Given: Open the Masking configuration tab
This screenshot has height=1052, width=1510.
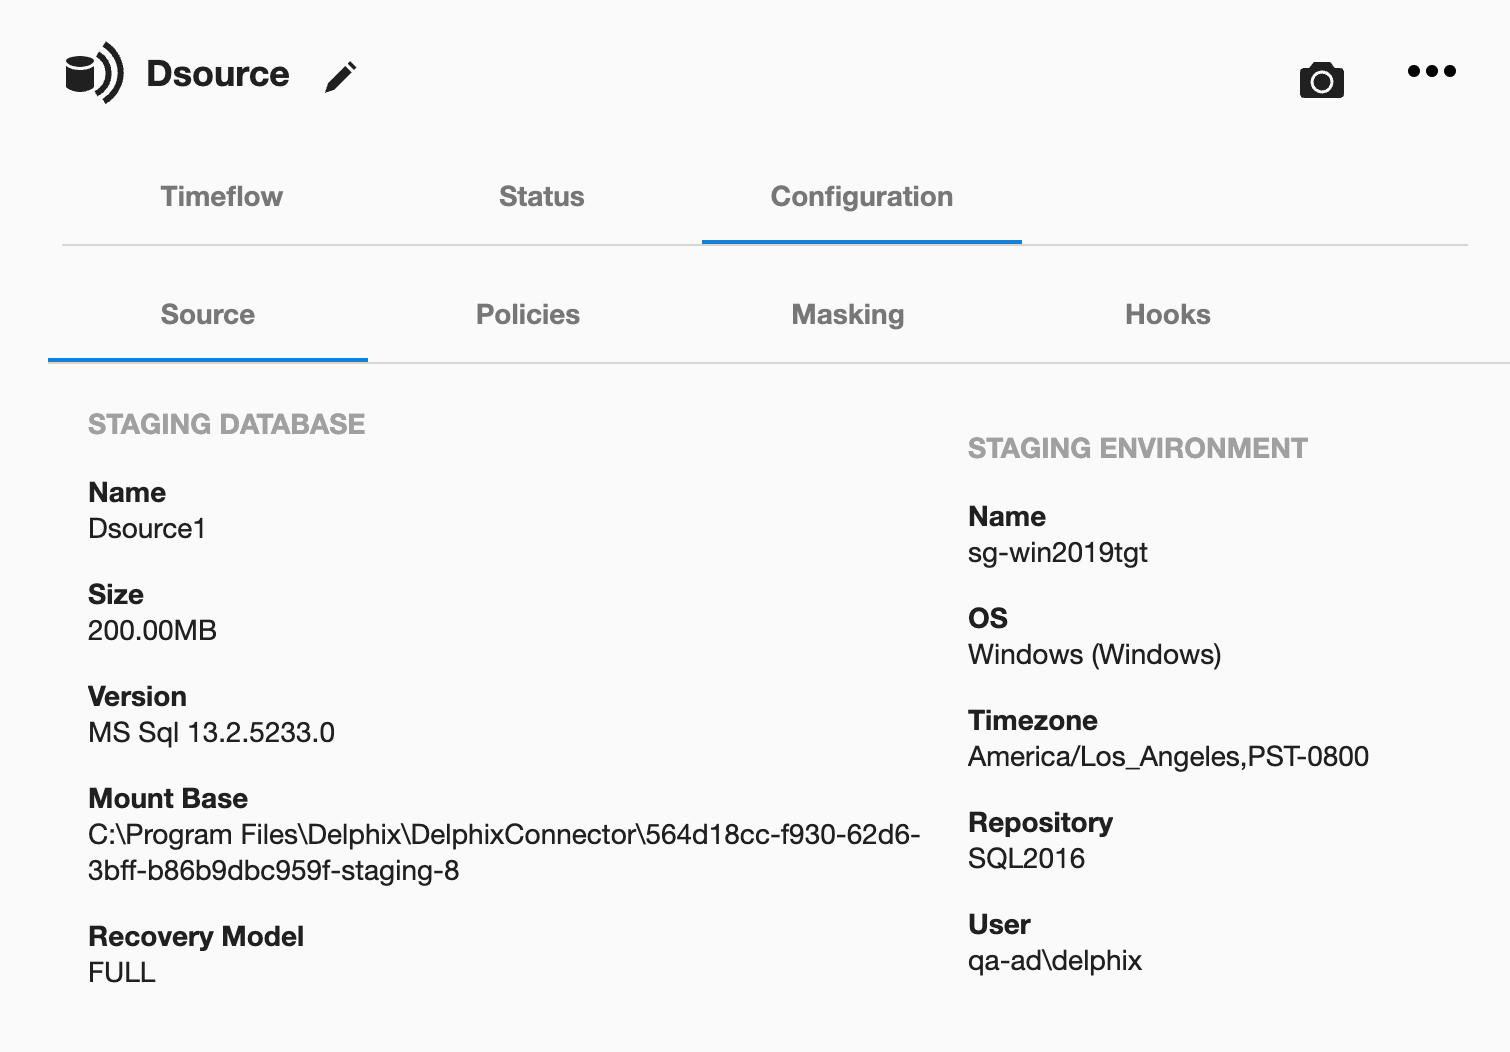Looking at the screenshot, I should [847, 314].
